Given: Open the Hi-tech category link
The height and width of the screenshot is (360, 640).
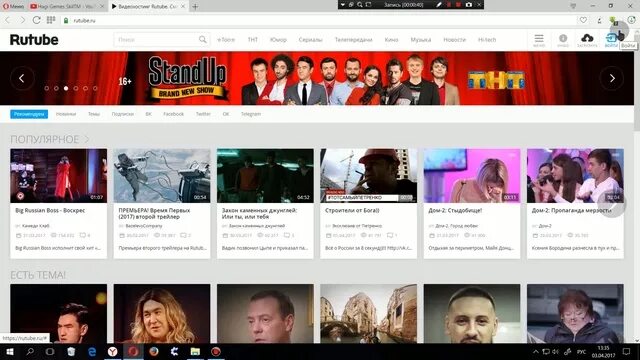Looking at the screenshot, I should pos(487,40).
